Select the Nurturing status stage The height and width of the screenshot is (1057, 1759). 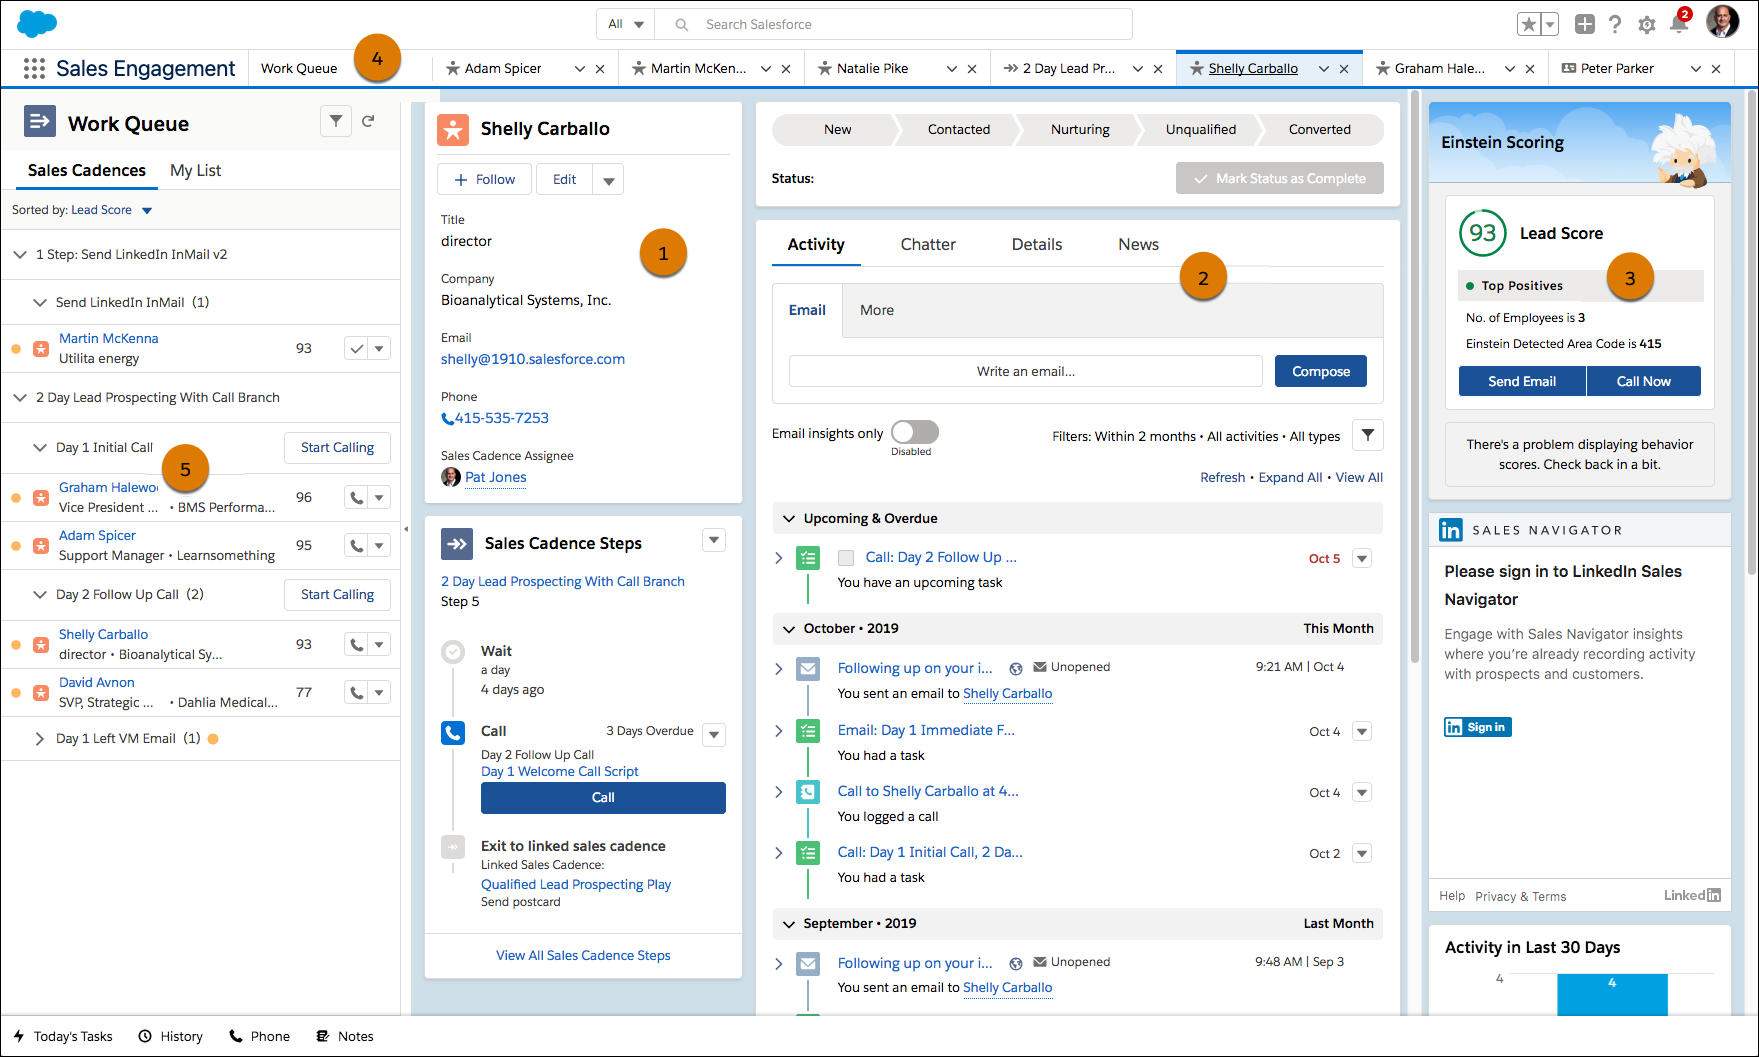pos(1080,130)
